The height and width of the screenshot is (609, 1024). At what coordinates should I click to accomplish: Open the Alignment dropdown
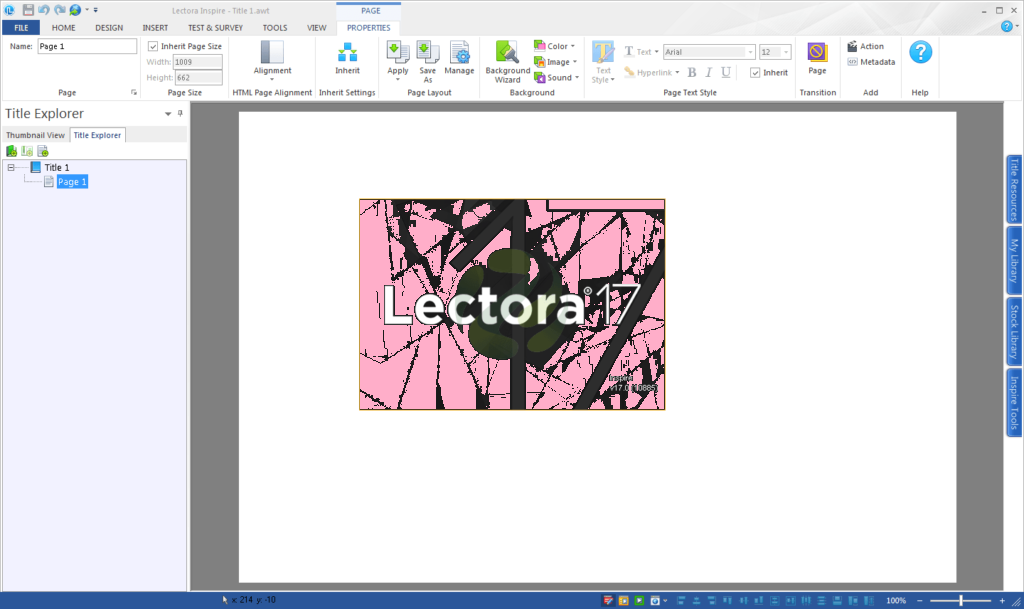tap(272, 60)
